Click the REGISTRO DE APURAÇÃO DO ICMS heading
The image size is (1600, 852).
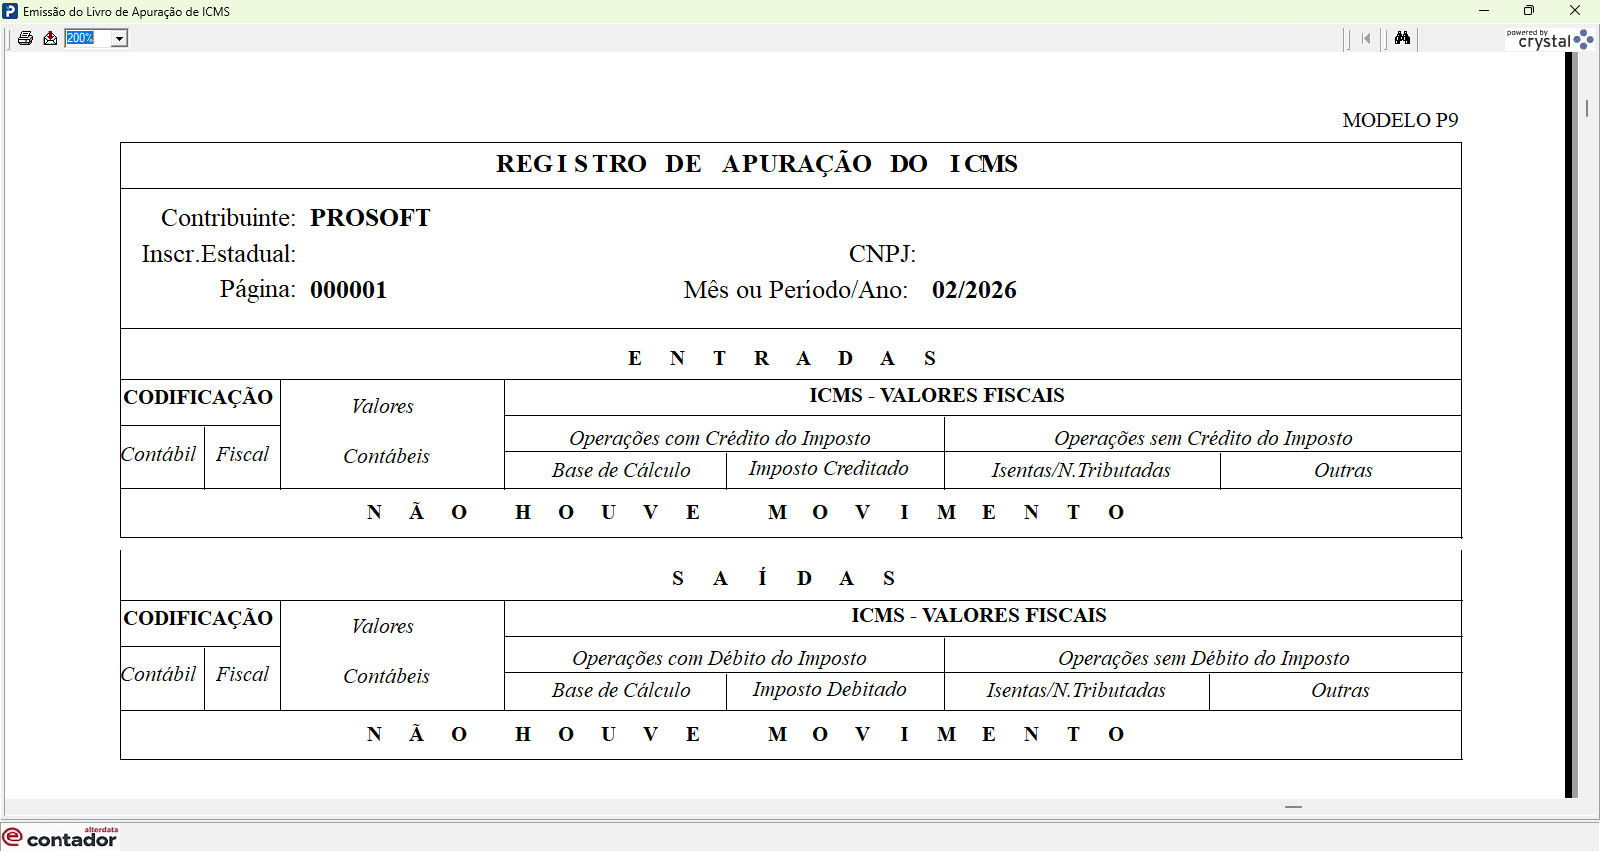757,164
